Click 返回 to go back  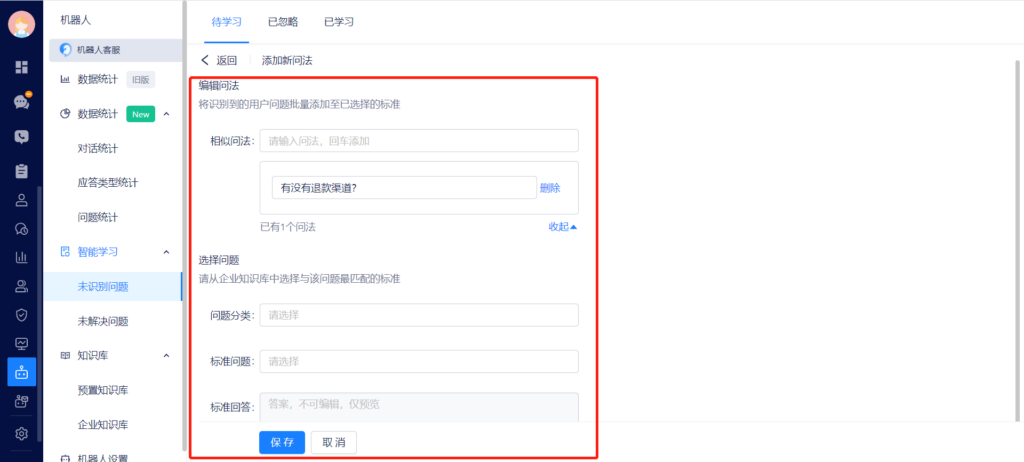[227, 61]
